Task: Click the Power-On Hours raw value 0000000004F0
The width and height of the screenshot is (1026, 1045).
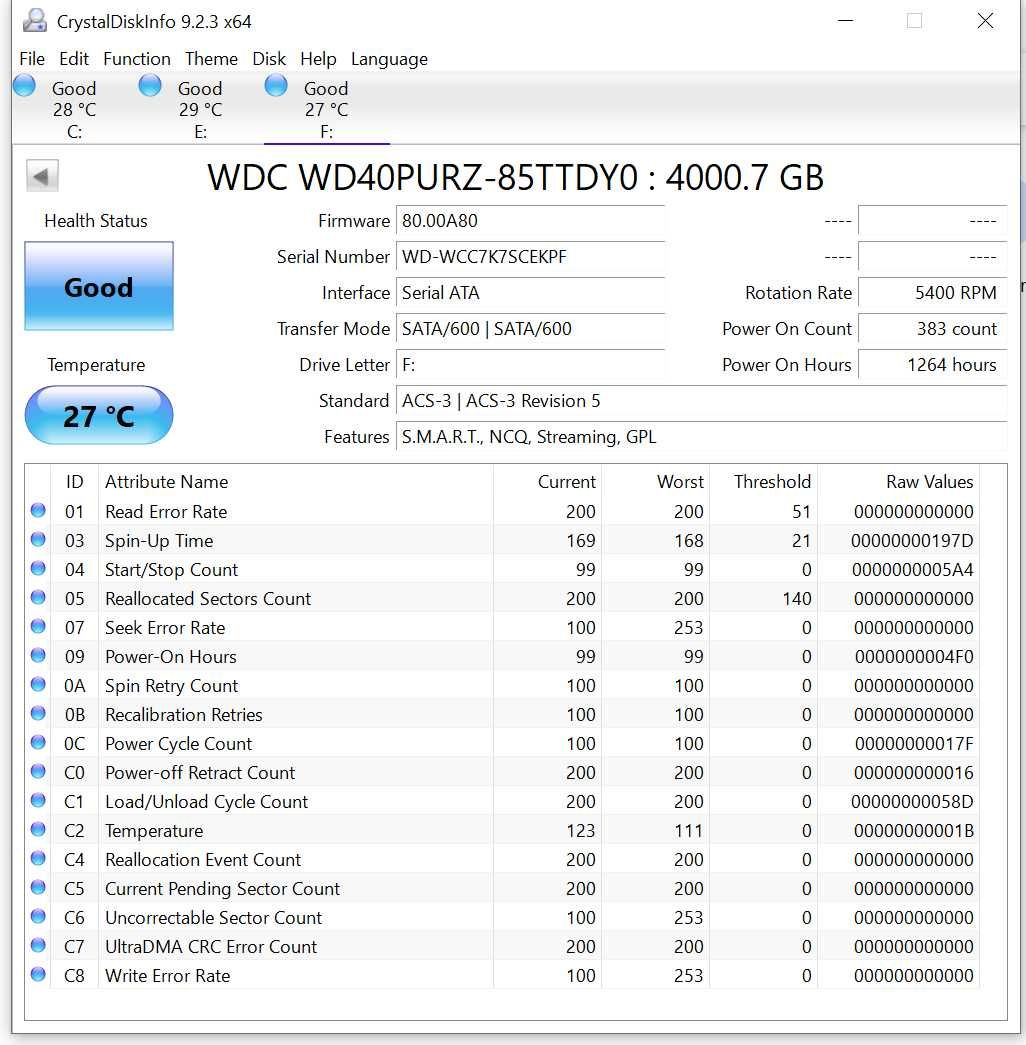Action: point(913,656)
